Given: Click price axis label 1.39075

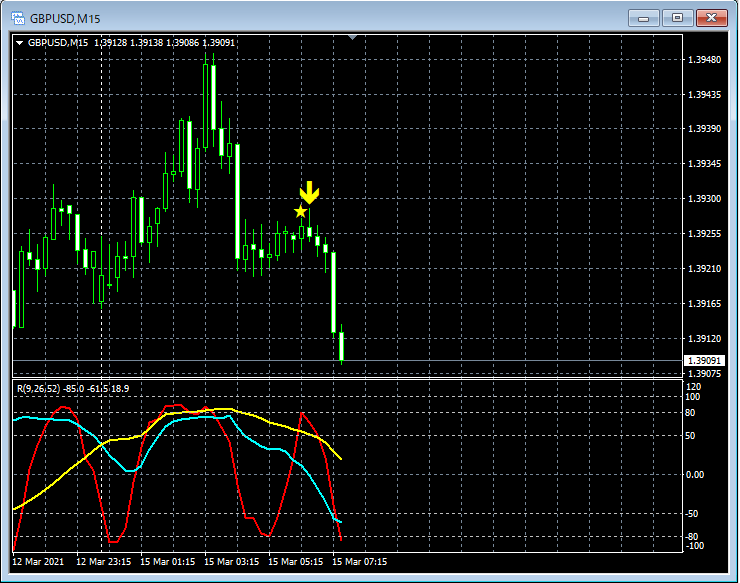Looking at the screenshot, I should (704, 373).
